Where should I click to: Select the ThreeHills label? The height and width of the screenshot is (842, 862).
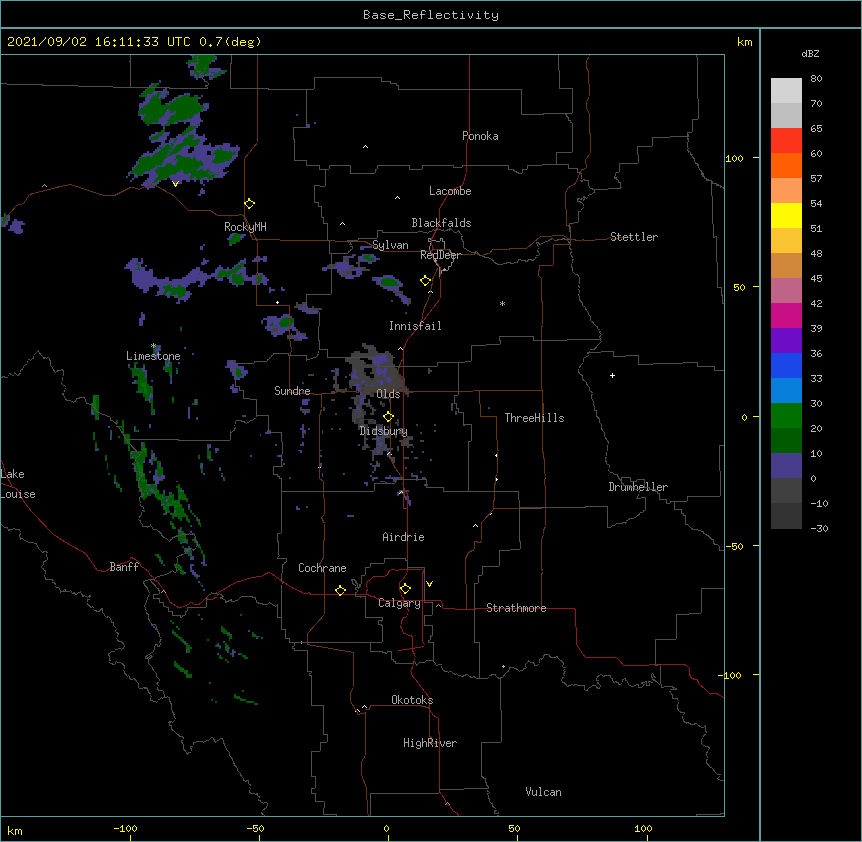click(x=534, y=418)
